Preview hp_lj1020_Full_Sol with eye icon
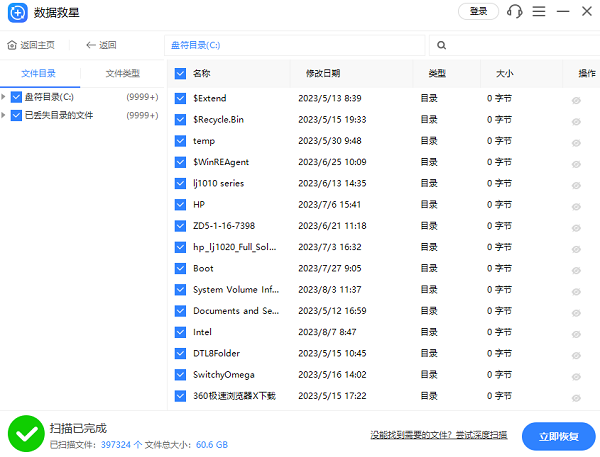The height and width of the screenshot is (457, 600). click(576, 249)
